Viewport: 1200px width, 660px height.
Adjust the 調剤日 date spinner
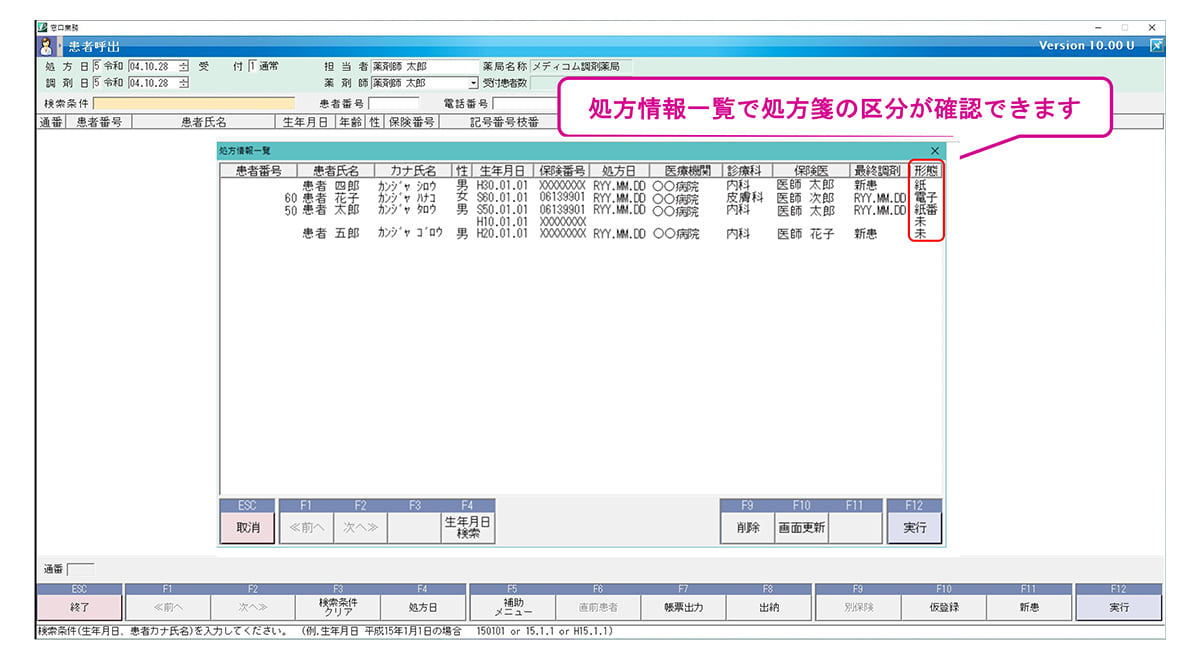click(183, 83)
